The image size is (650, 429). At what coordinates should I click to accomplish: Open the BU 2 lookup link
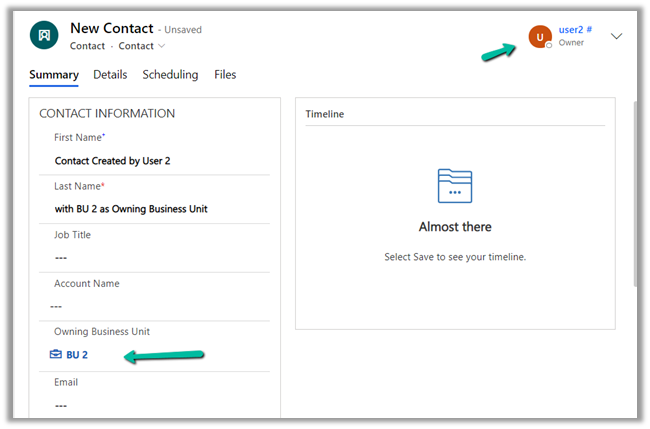[77, 355]
